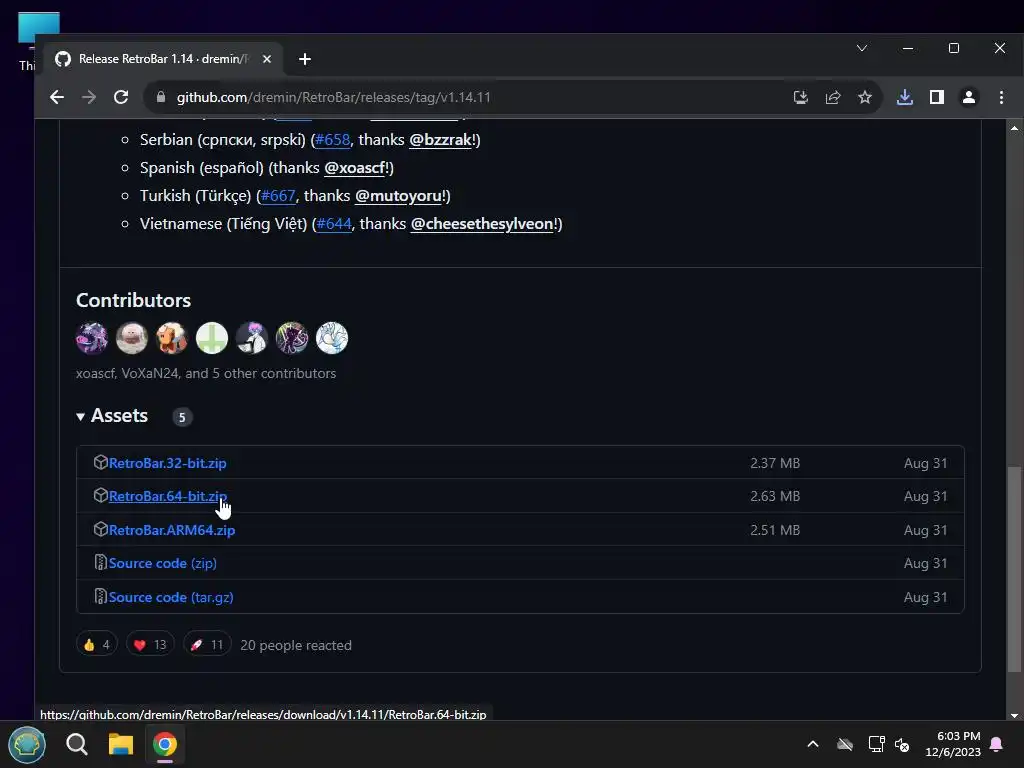Viewport: 1024px width, 768px height.
Task: Click scrollbar down arrow
Action: [x=1014, y=715]
